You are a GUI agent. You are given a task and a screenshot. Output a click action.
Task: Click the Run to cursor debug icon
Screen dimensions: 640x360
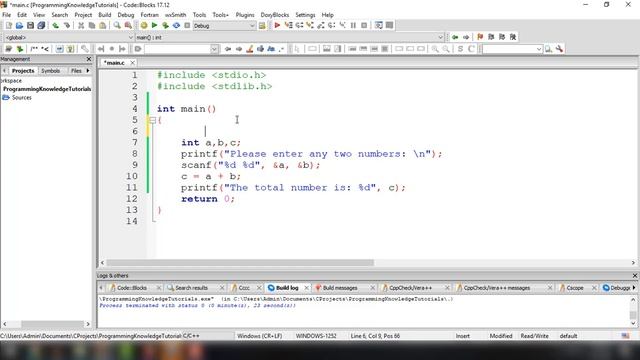click(288, 26)
